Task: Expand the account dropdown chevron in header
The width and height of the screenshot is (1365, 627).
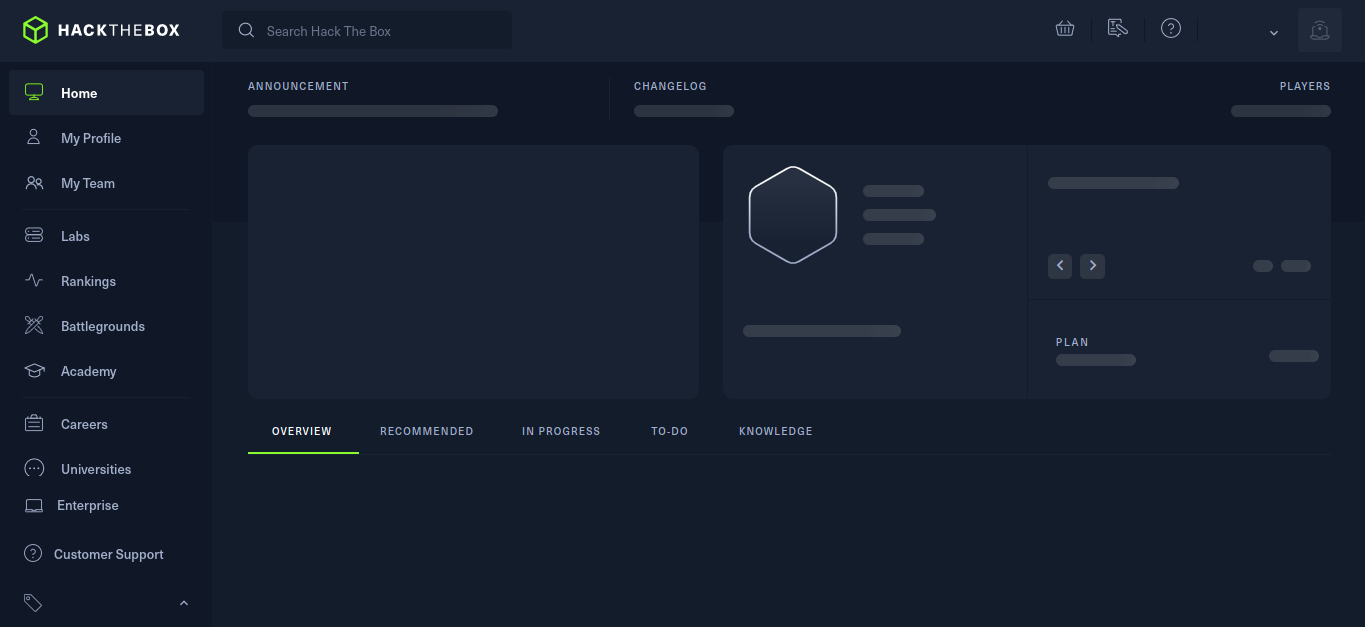Action: pos(1274,33)
